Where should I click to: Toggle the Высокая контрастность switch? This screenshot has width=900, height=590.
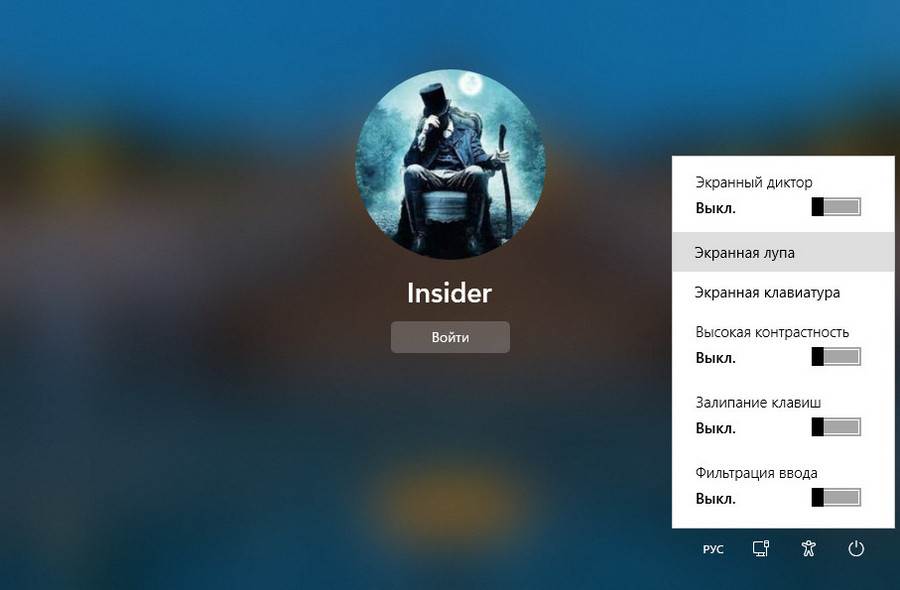tap(836, 356)
